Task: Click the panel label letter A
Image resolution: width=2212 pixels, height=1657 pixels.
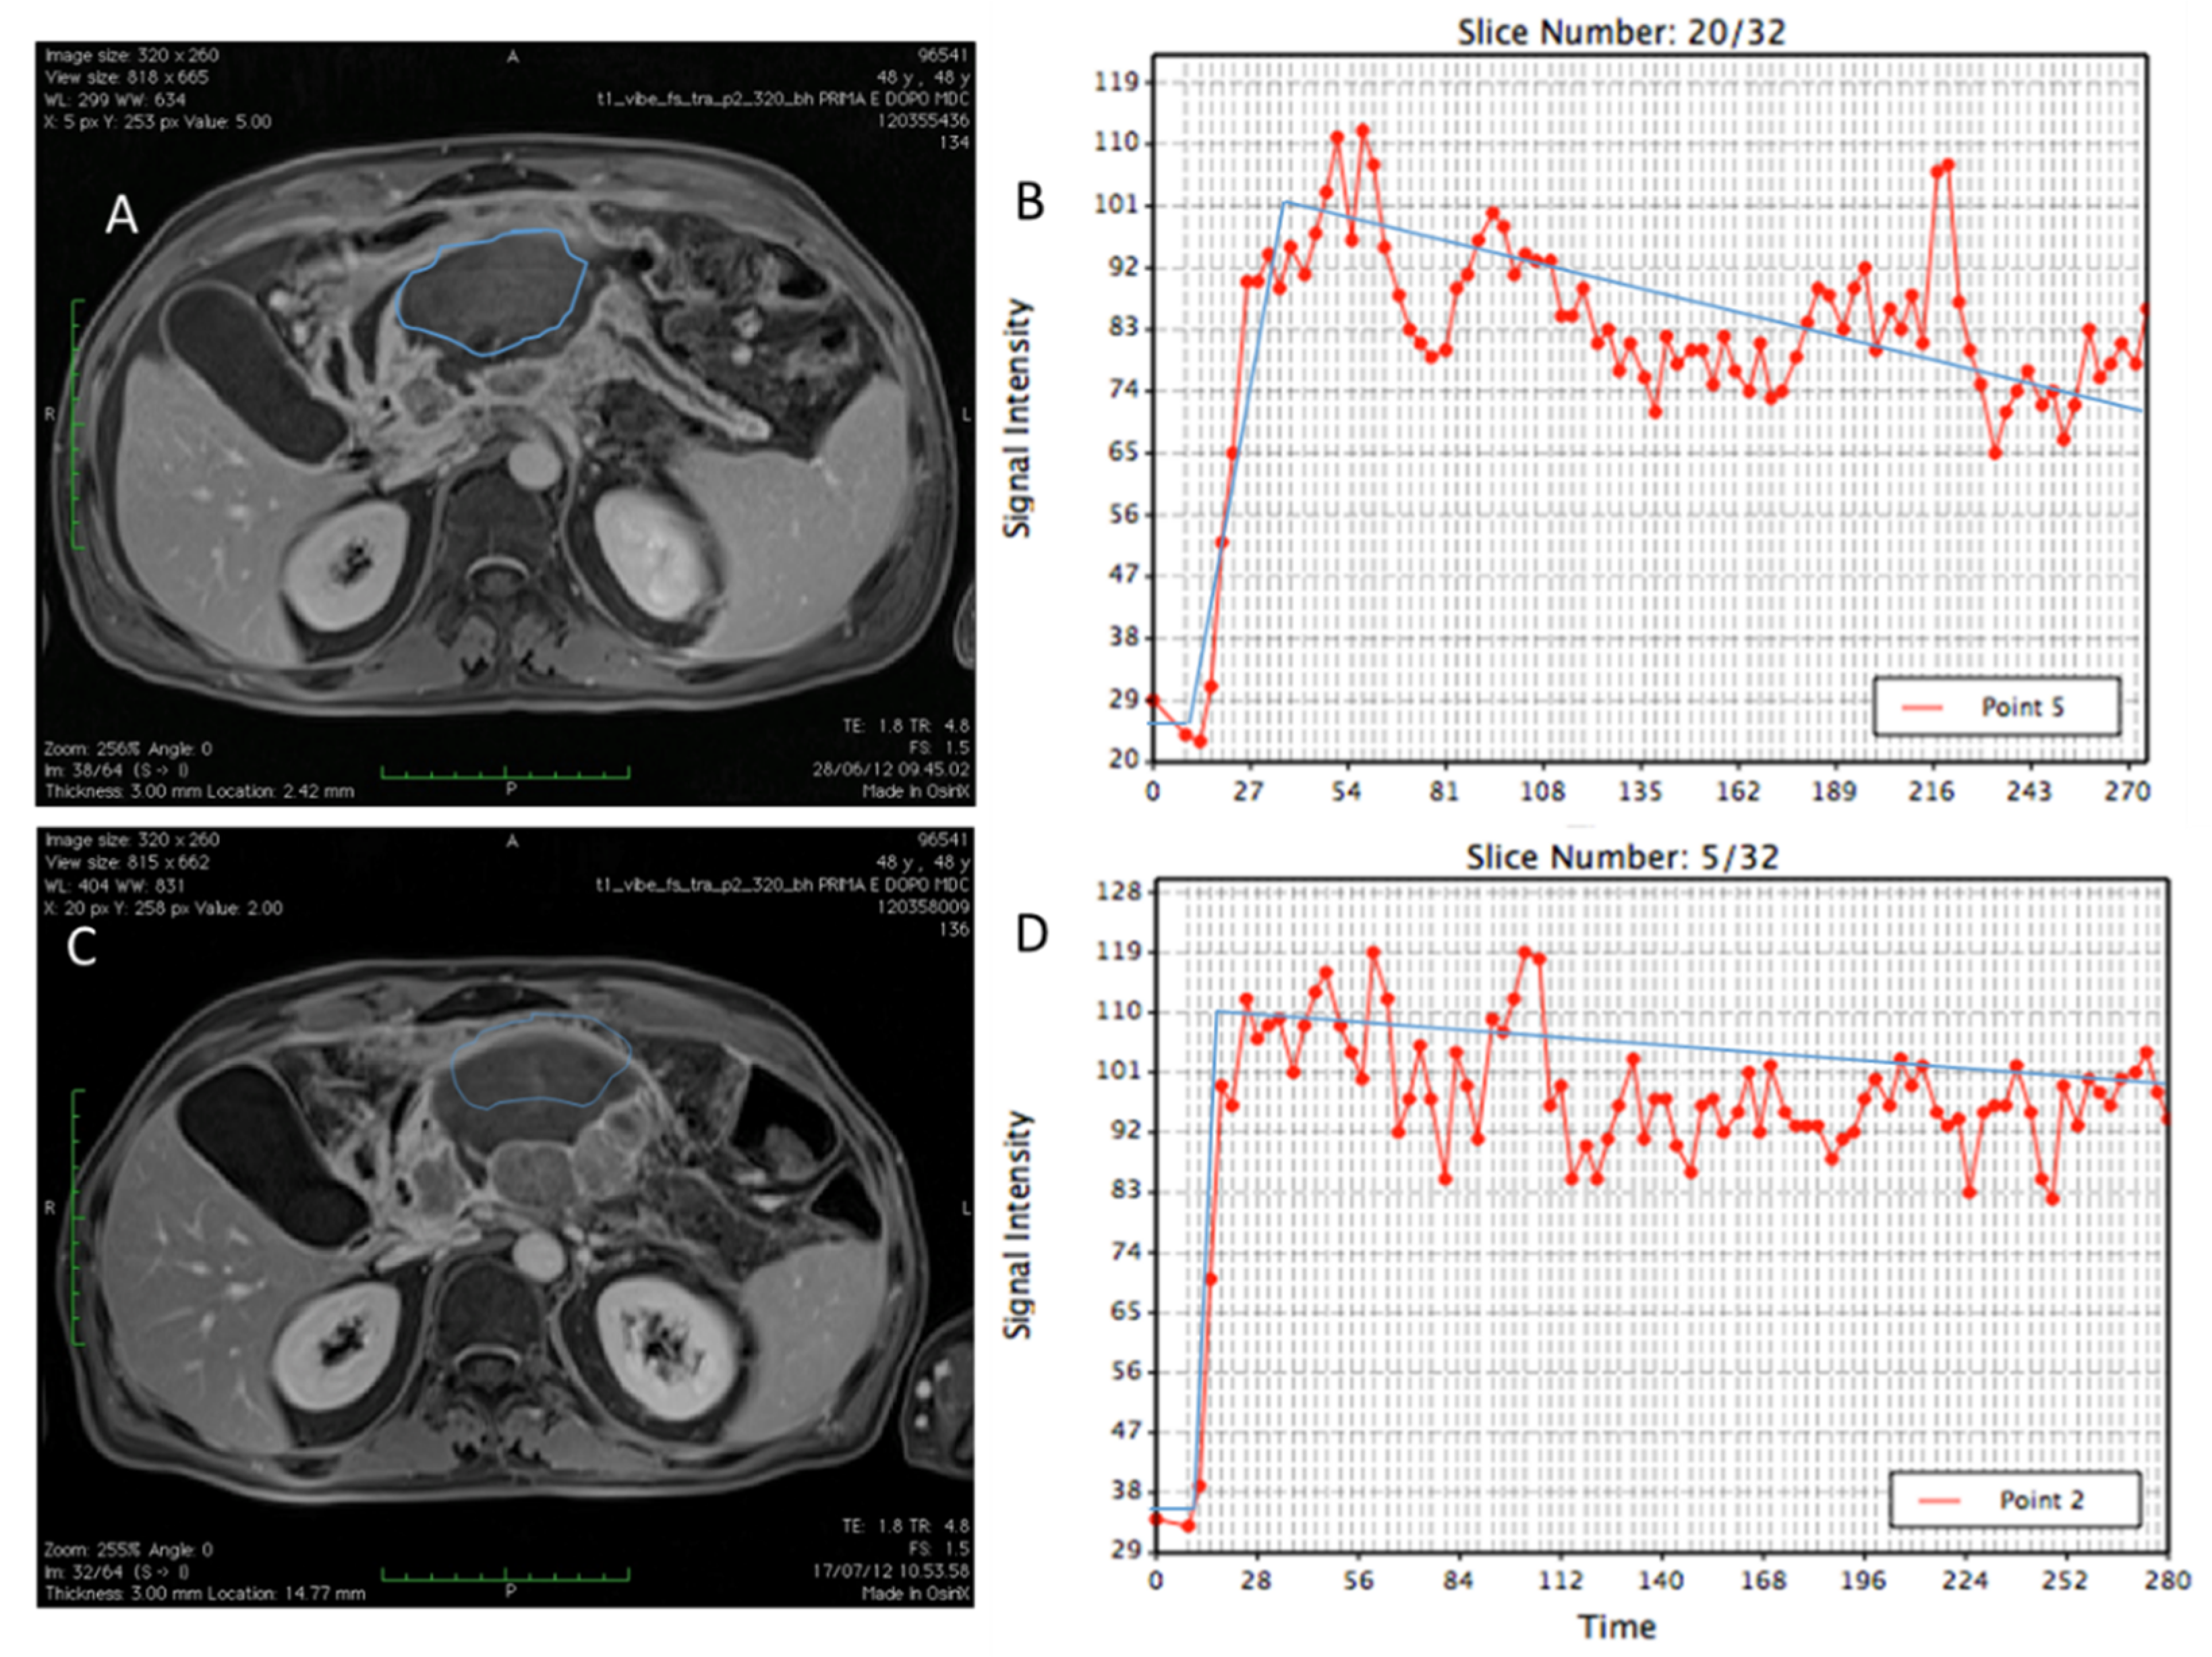Action: pyautogui.click(x=121, y=214)
